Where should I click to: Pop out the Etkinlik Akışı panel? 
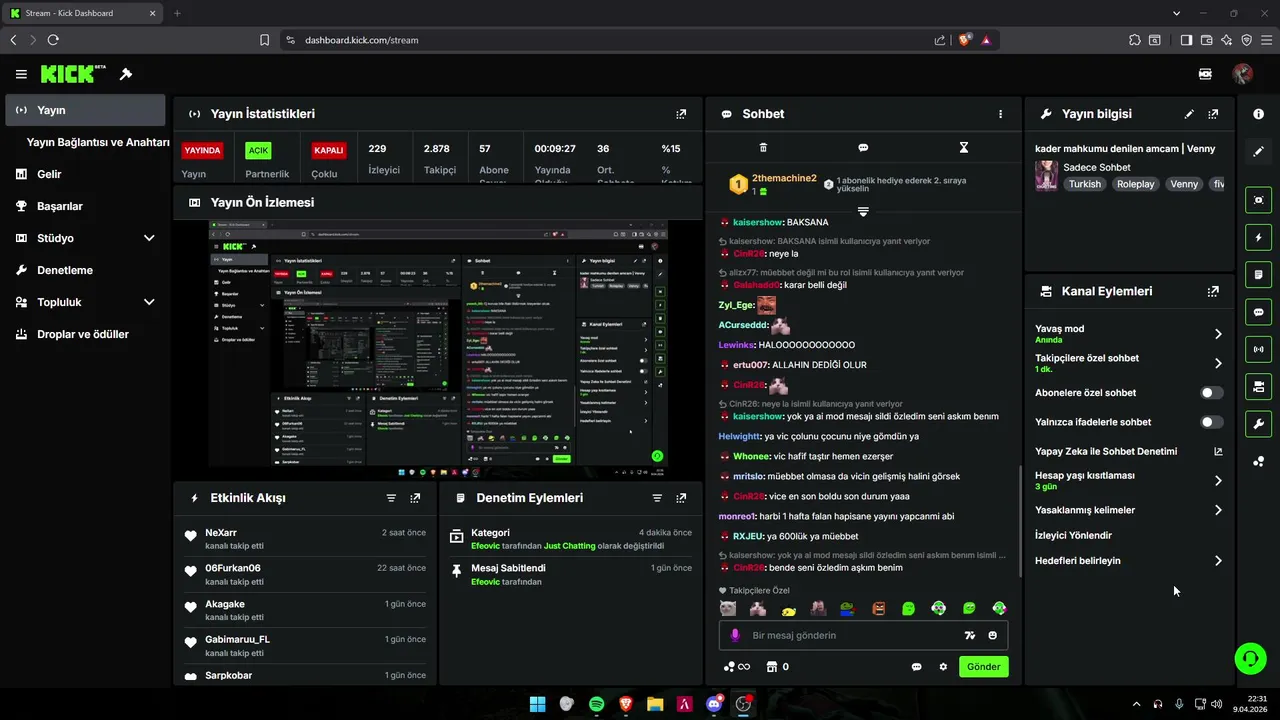pyautogui.click(x=415, y=498)
